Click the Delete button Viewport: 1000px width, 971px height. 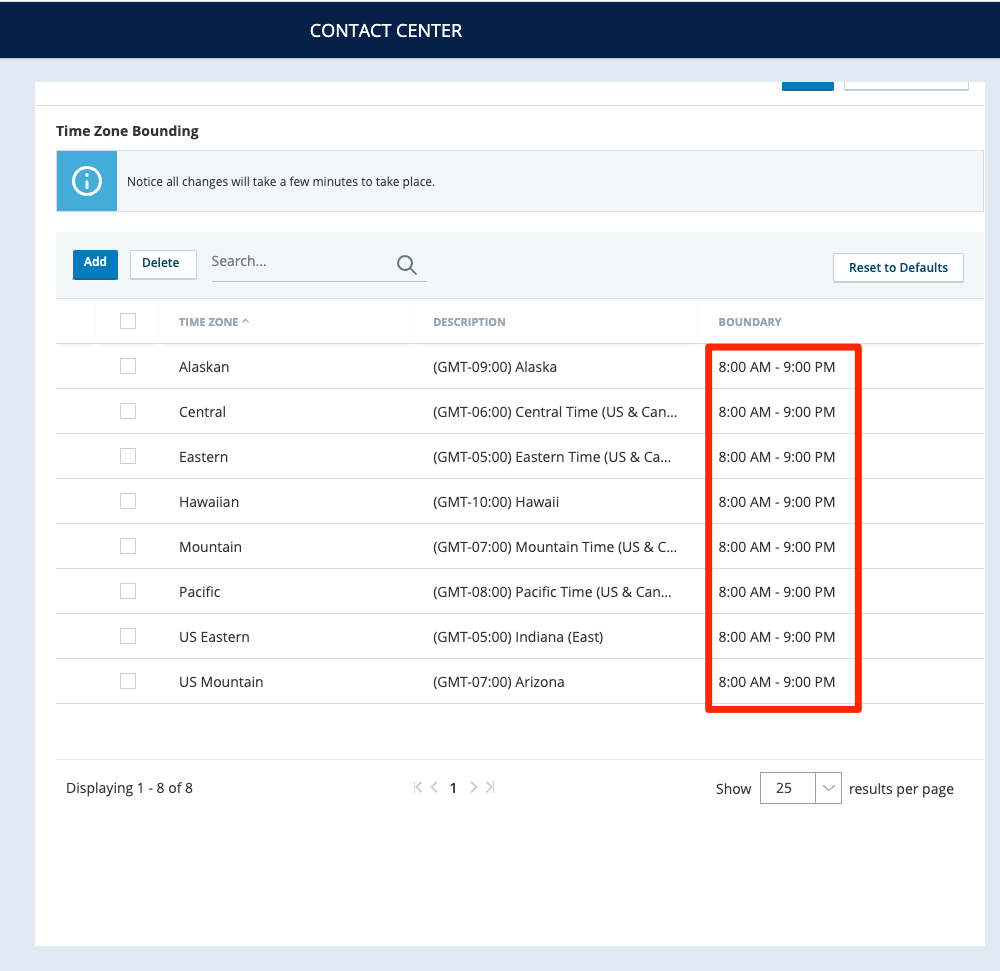161,263
